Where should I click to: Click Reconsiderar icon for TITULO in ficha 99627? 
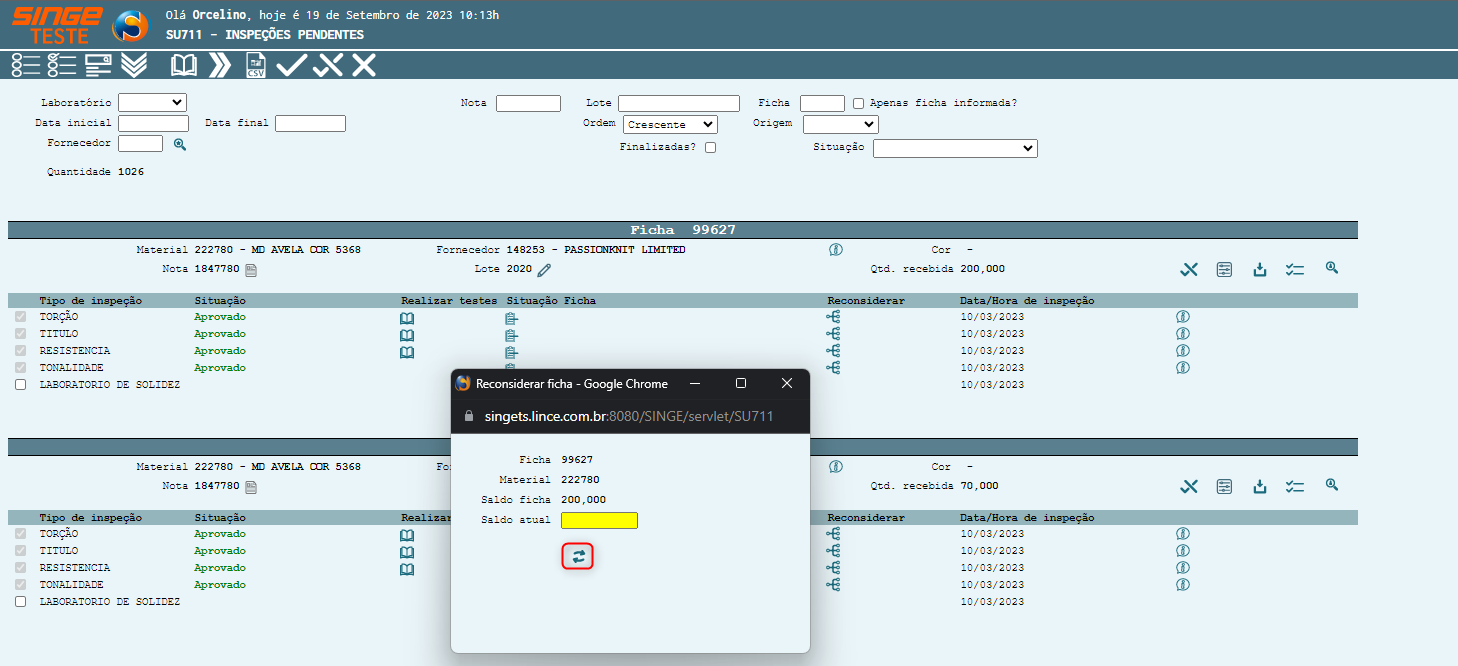point(833,334)
